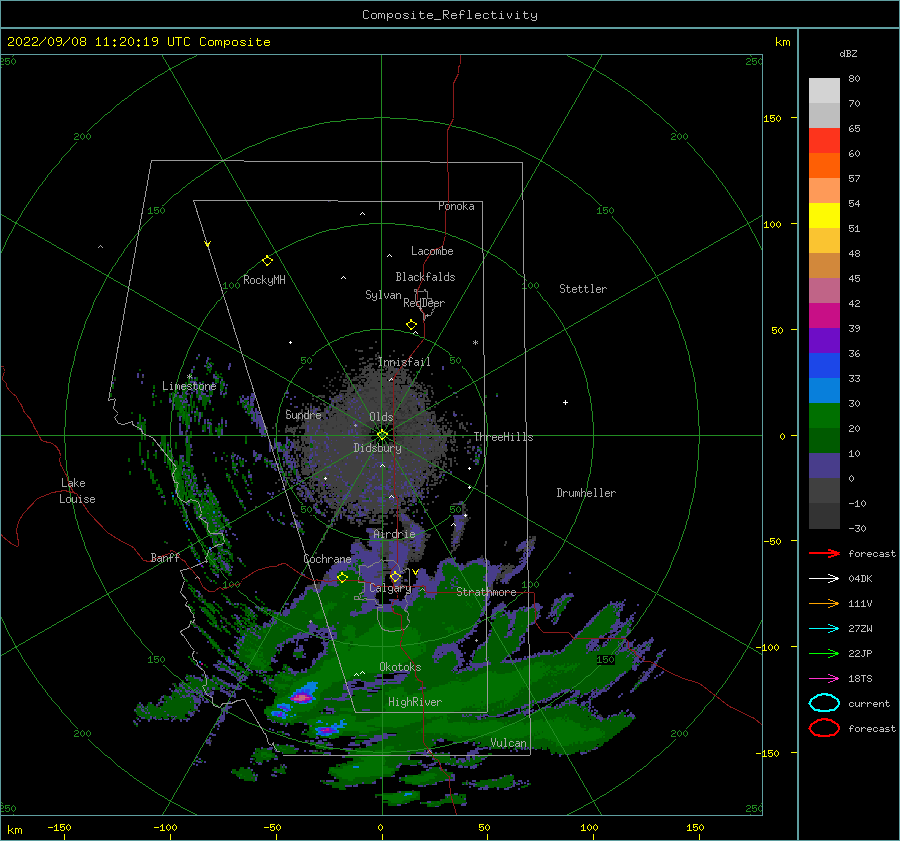Click the Calgary city label
This screenshot has height=841, width=900.
click(x=390, y=588)
